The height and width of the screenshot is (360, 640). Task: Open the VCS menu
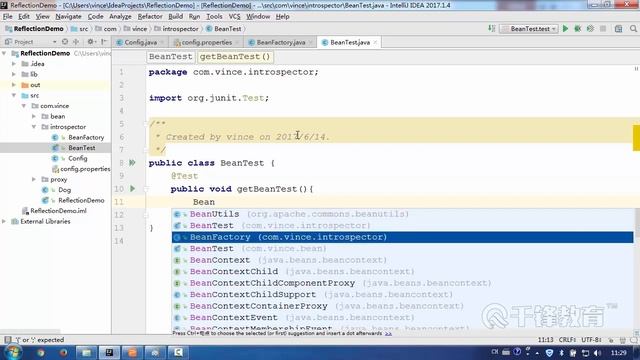click(x=234, y=16)
